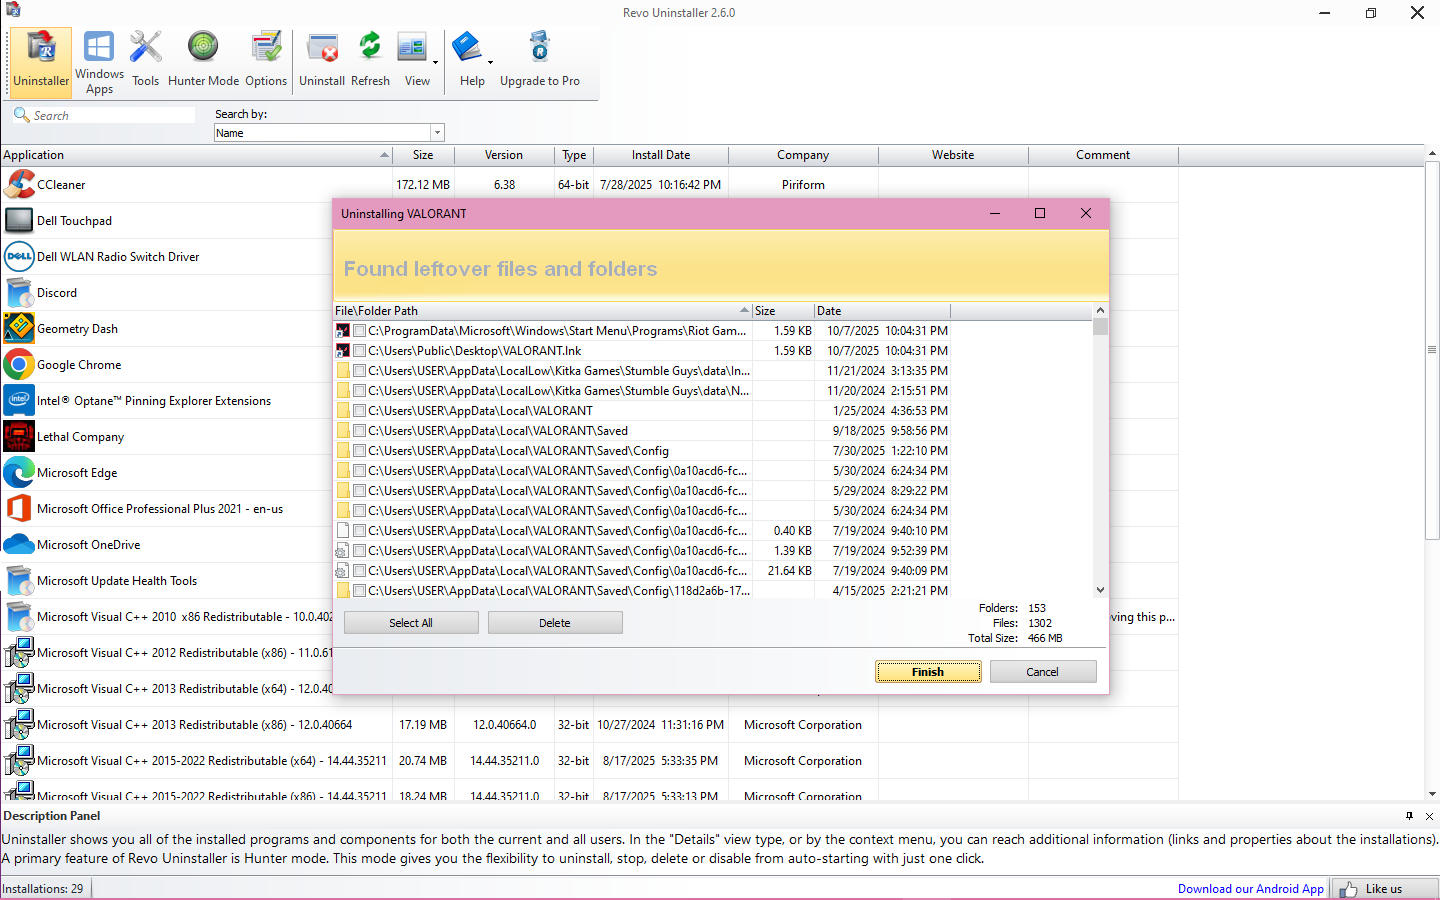Expand the View button dropdown arrow
Viewport: 1440px width, 900px height.
pos(435,63)
